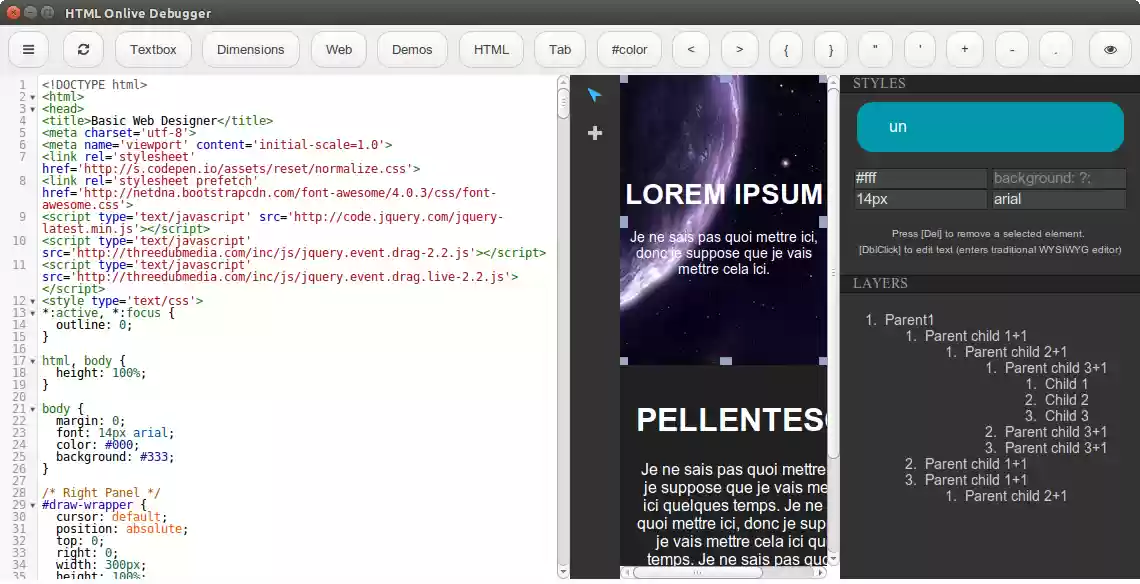Toggle the single-quote insert button
The height and width of the screenshot is (584, 1140).
919,49
